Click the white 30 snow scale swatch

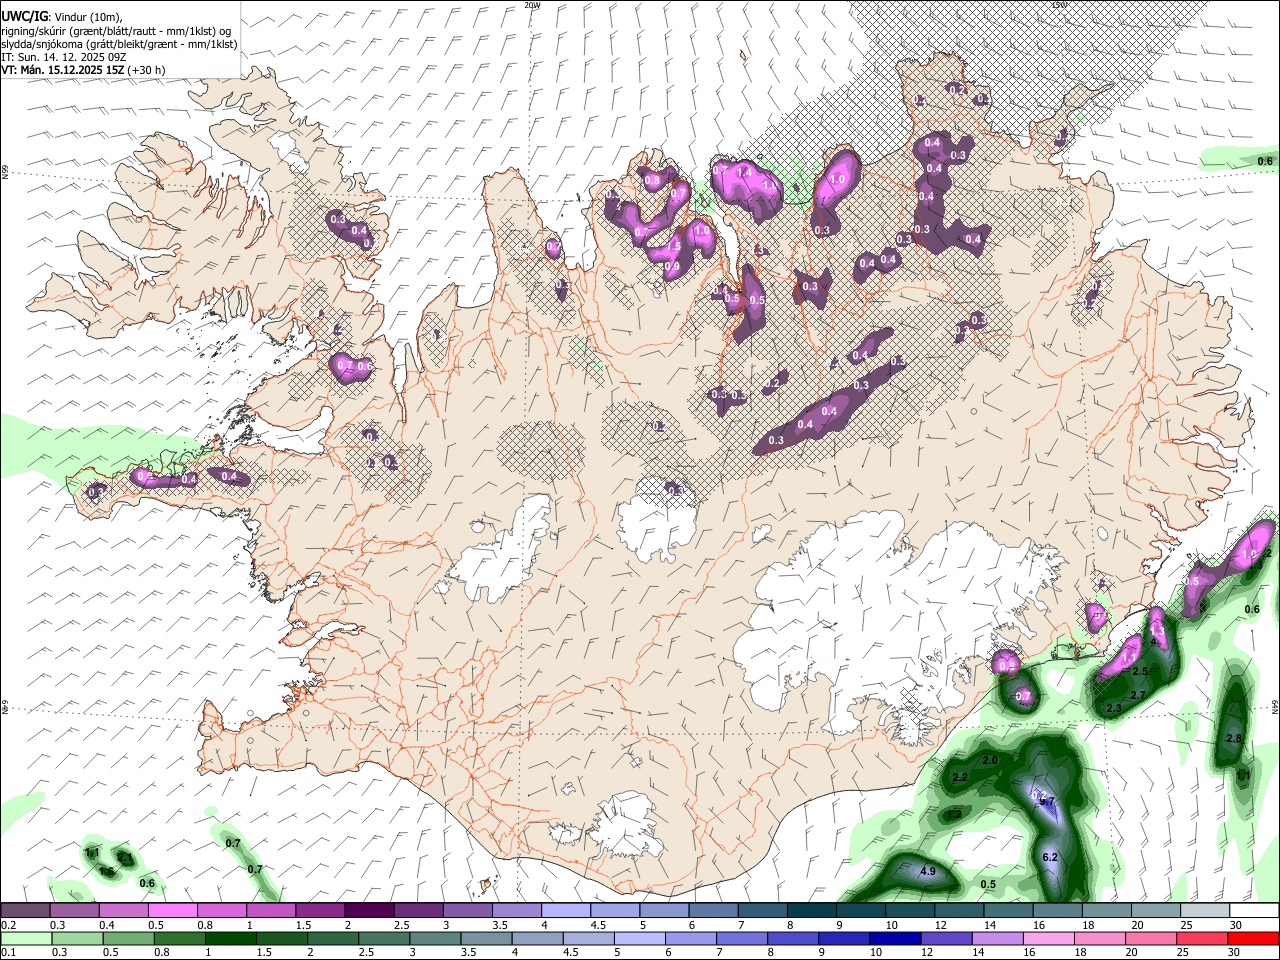pos(1253,910)
